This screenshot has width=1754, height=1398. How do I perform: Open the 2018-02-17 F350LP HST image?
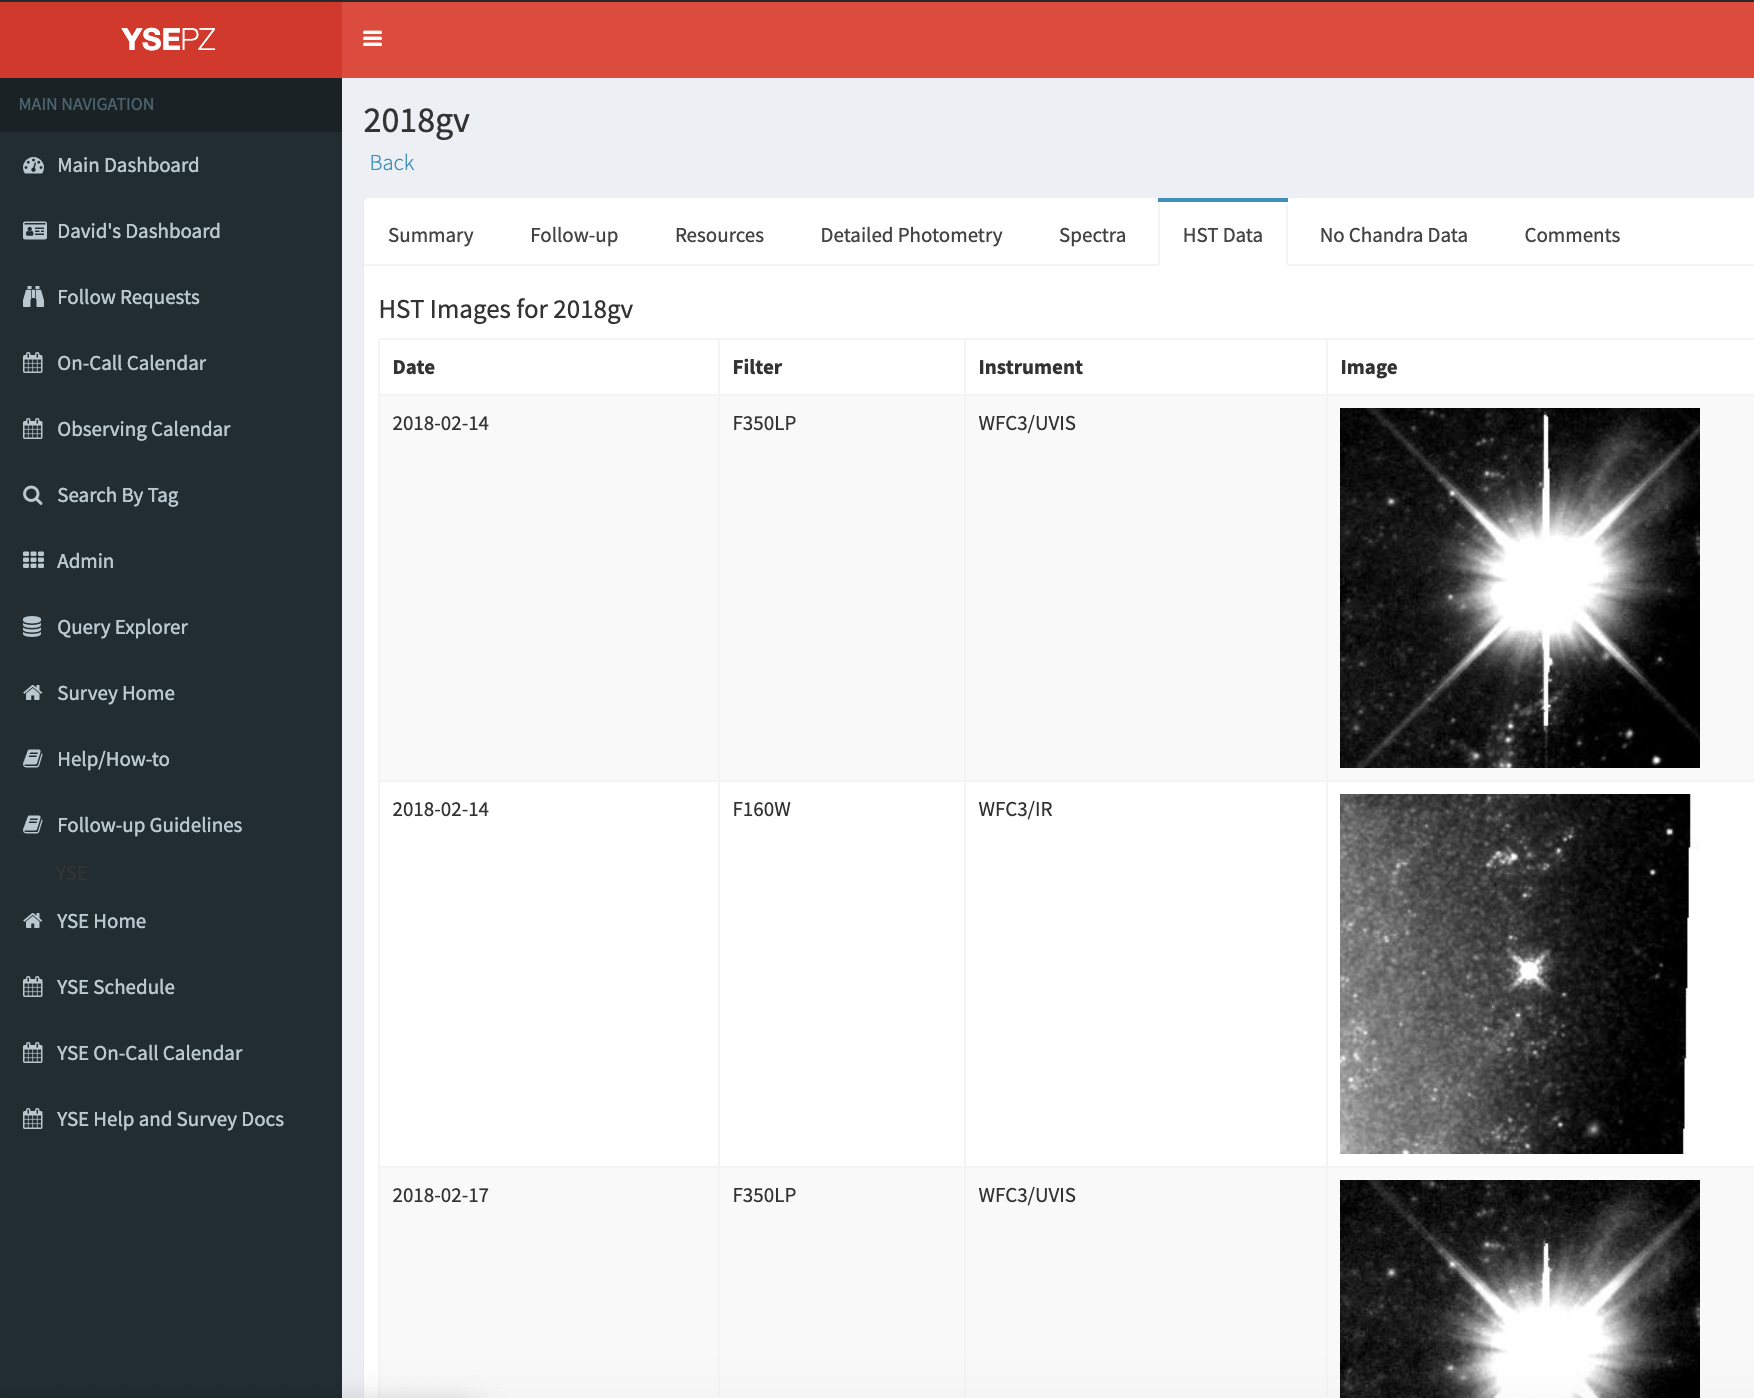click(1520, 1289)
